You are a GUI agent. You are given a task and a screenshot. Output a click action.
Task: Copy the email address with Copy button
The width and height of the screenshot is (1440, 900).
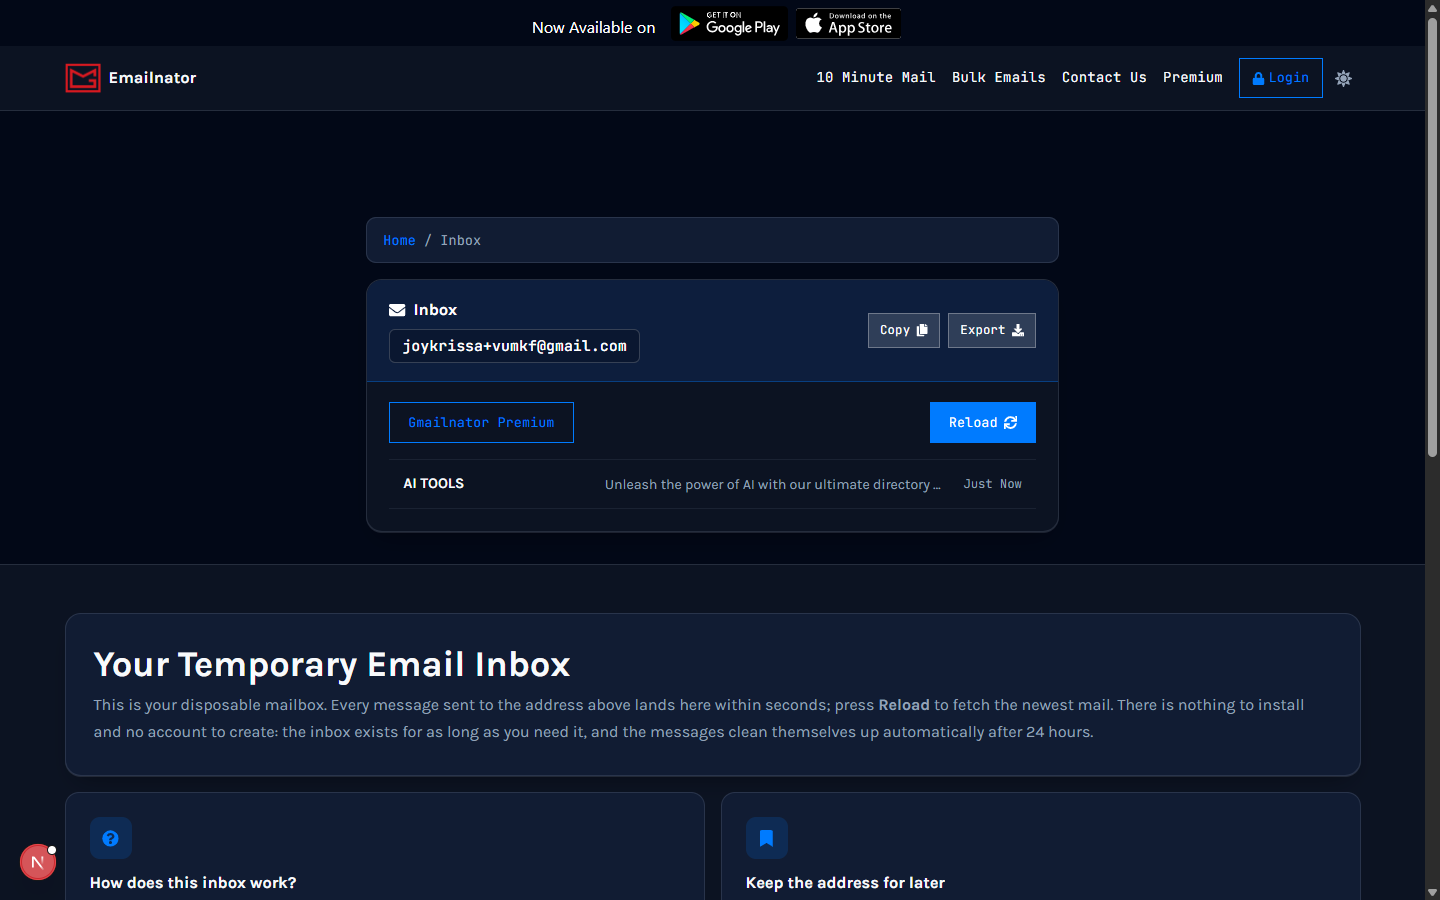(904, 330)
